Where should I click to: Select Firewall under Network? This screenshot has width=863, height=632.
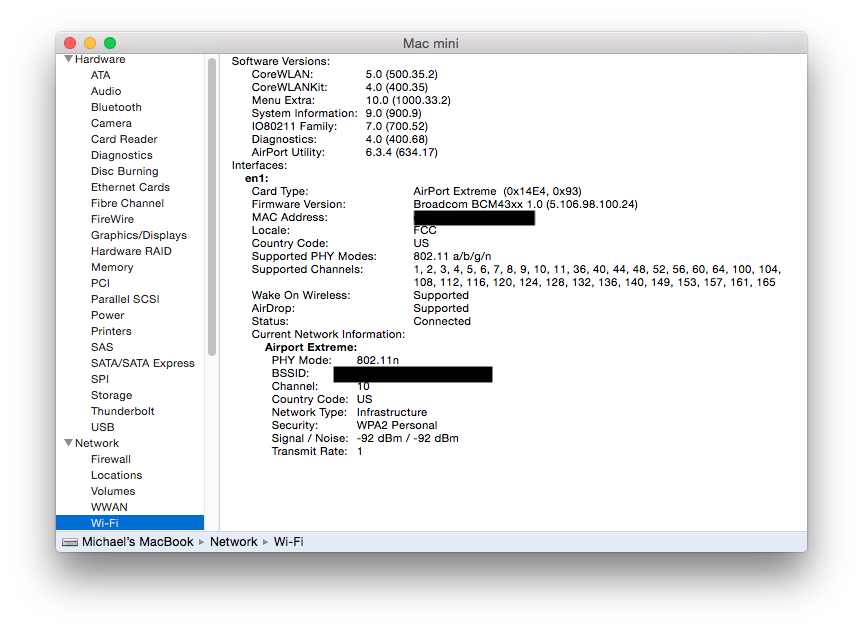(x=111, y=459)
